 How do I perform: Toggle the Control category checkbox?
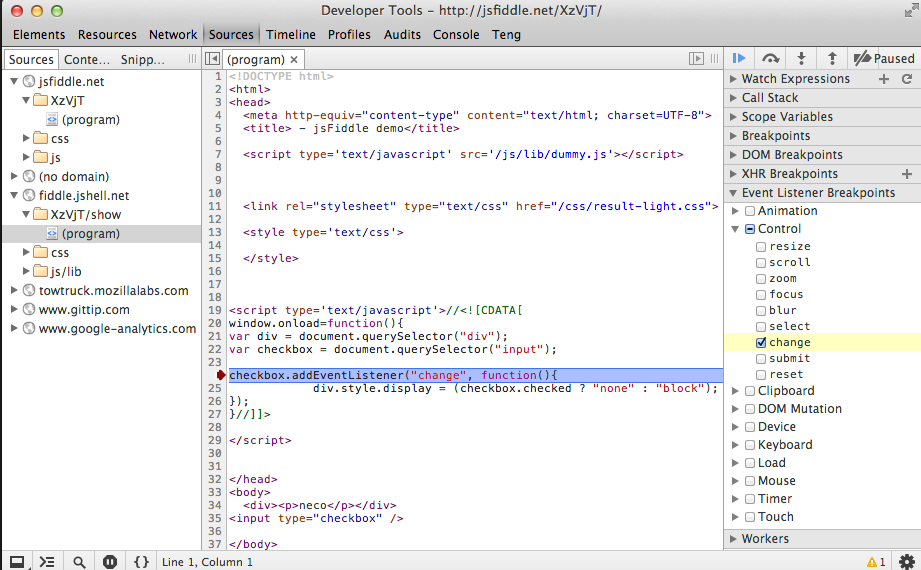749,229
